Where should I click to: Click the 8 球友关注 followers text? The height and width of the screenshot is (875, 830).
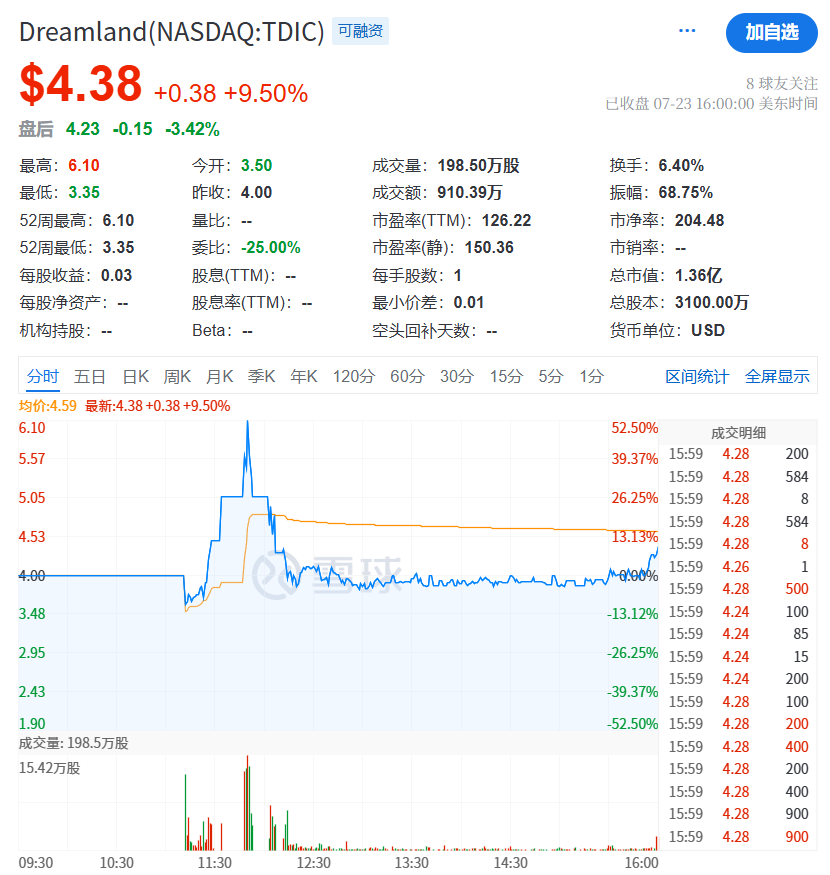tap(781, 84)
